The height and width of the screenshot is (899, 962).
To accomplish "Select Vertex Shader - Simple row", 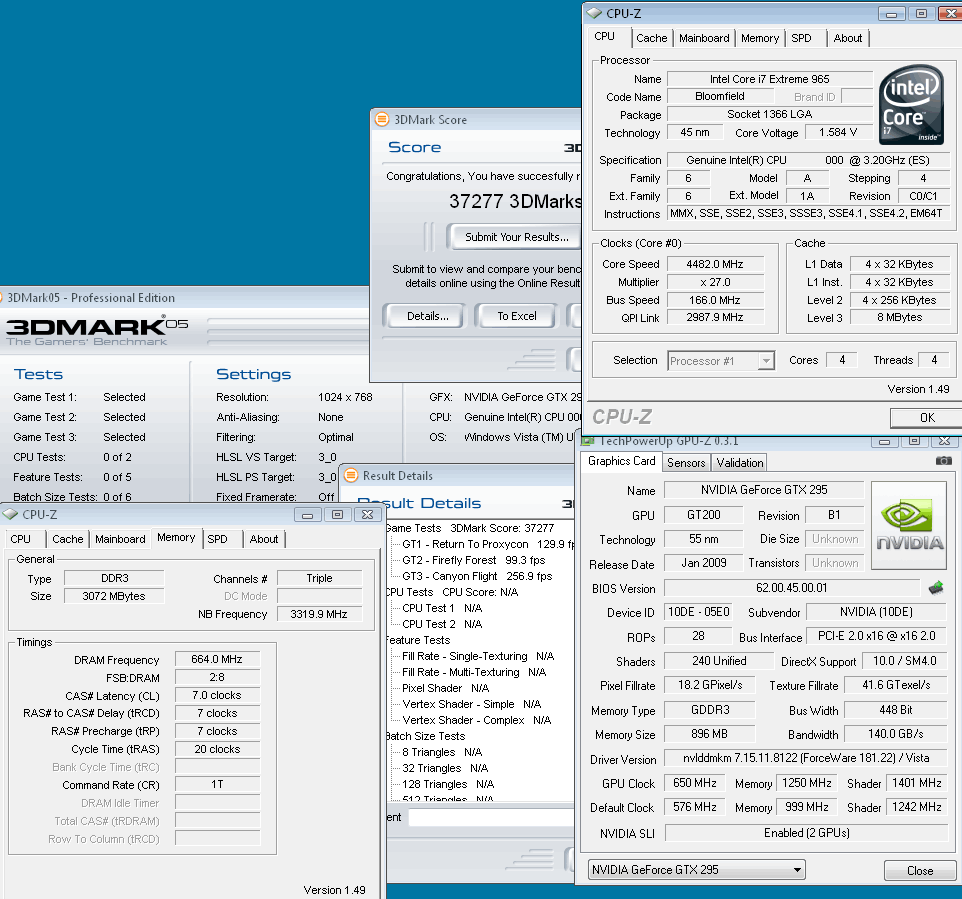I will point(472,703).
